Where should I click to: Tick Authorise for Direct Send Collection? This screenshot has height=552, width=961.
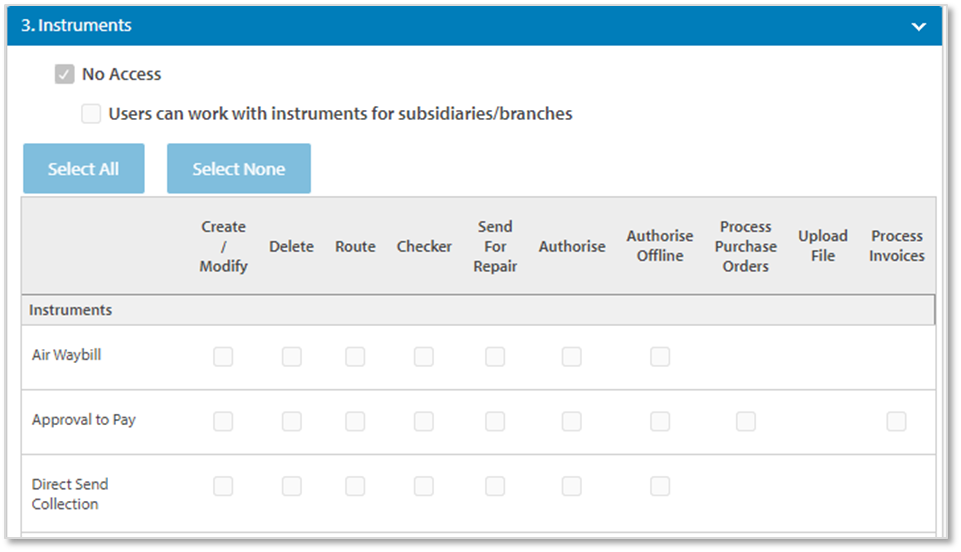[571, 486]
